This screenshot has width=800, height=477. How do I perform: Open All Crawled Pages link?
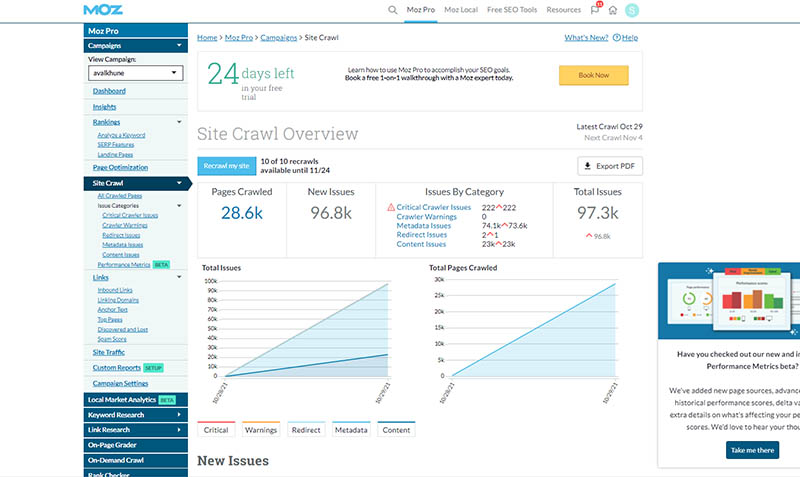(120, 195)
